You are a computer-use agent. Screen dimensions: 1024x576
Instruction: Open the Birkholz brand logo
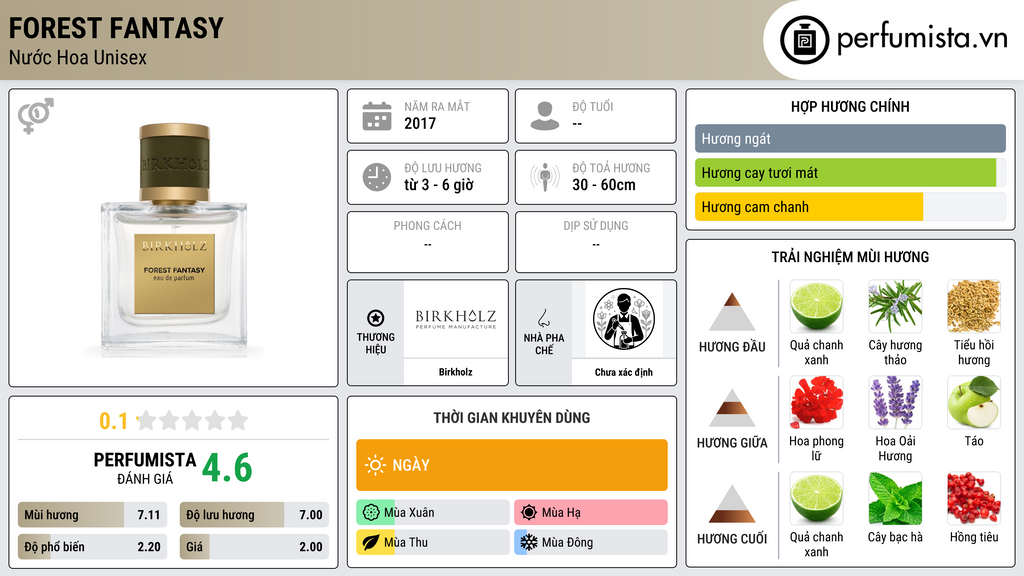(x=456, y=319)
